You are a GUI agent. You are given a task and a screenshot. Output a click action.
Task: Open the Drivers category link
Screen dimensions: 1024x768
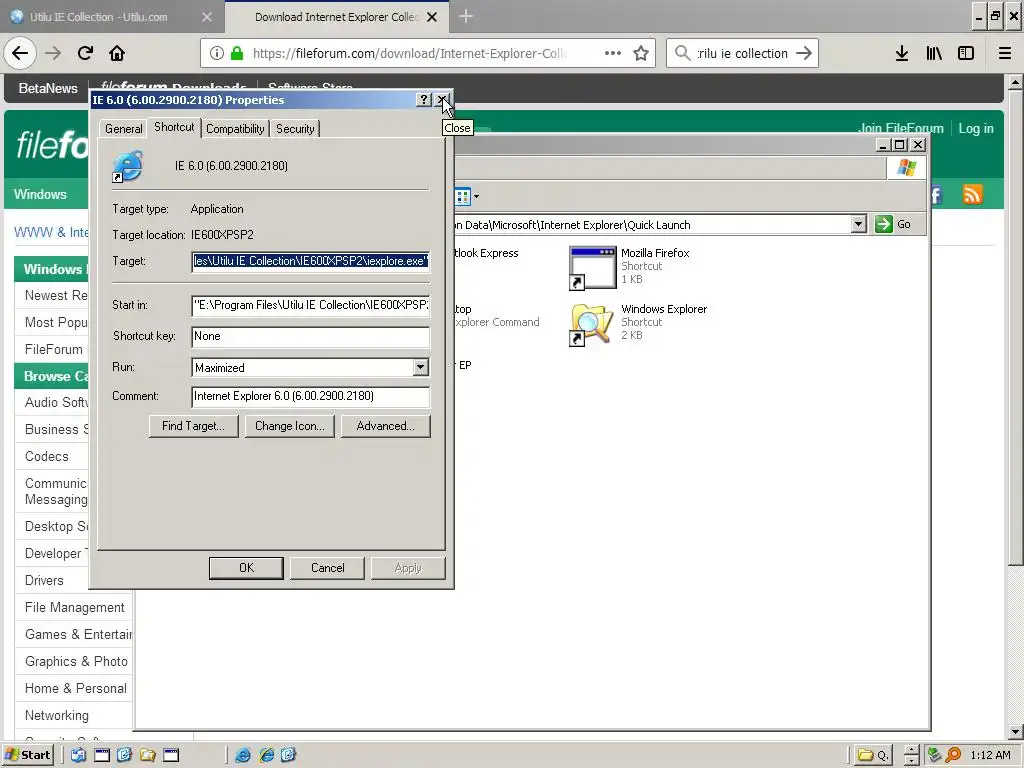(x=44, y=580)
